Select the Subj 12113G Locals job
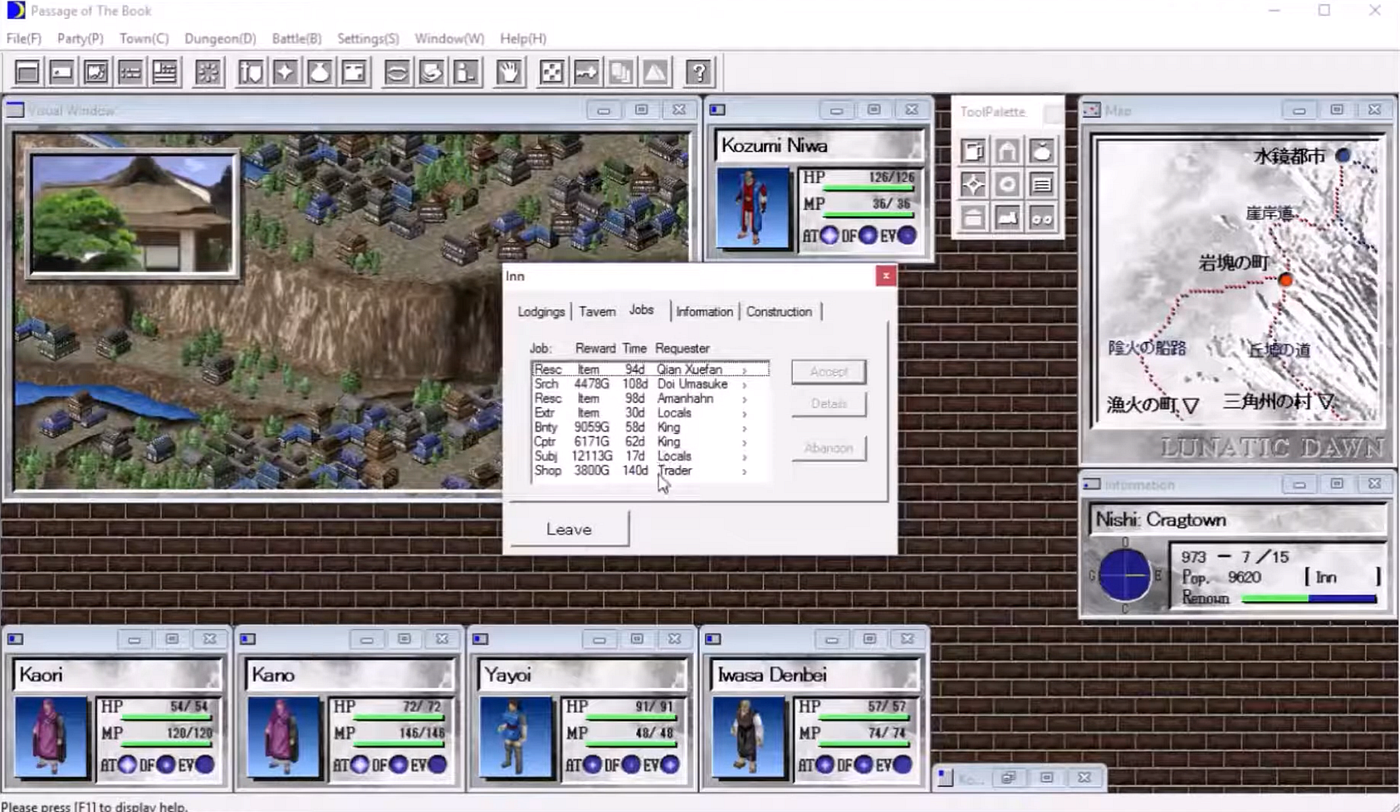The image size is (1400, 812). (x=650, y=456)
